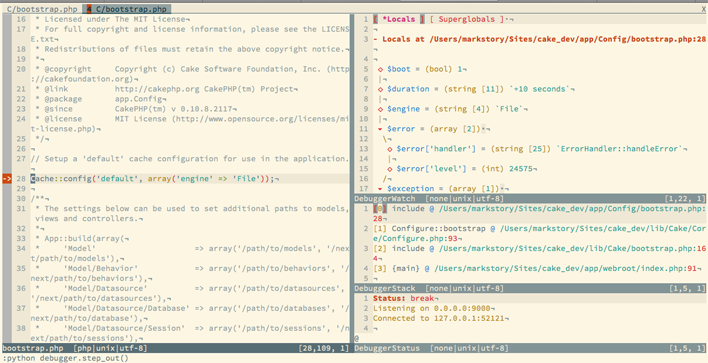Click the breakpoint arrow at line 28

click(x=7, y=178)
